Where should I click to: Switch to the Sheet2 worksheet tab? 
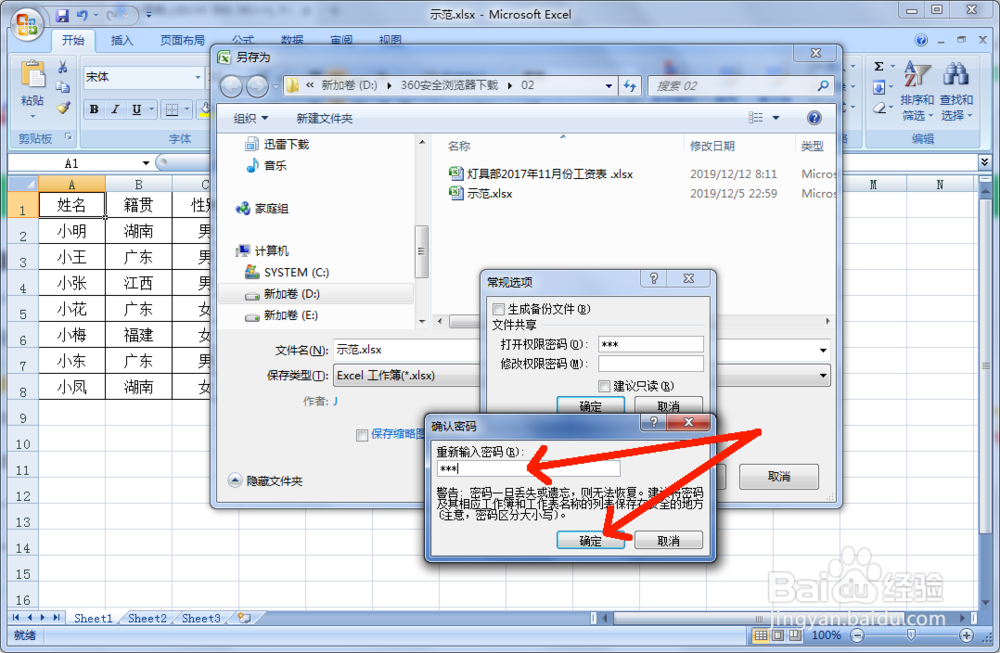click(146, 618)
